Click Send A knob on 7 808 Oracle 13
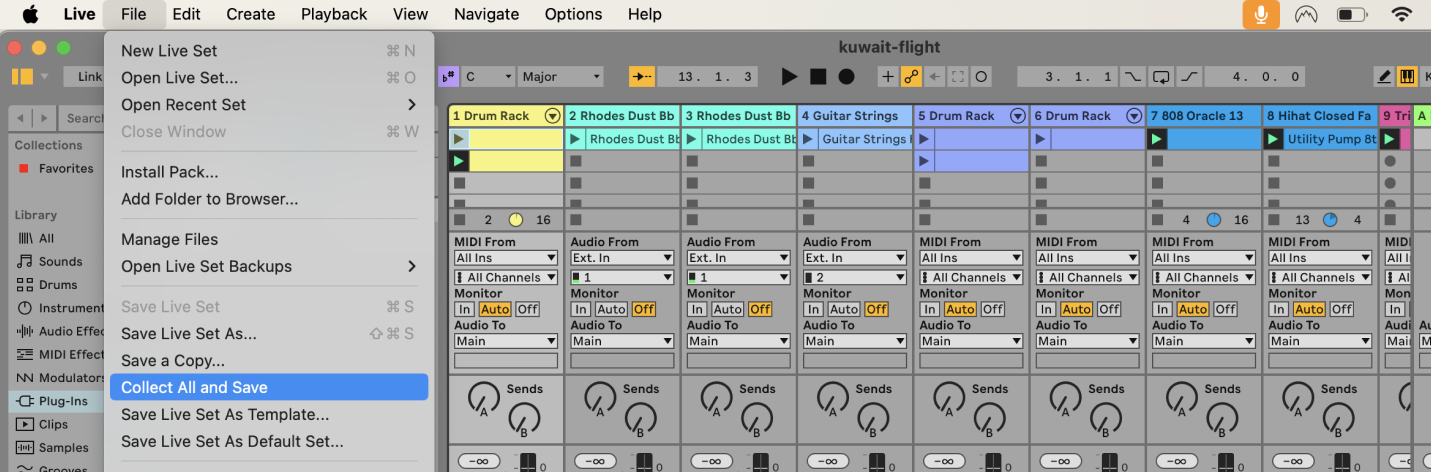Image resolution: width=1431 pixels, height=472 pixels. [1181, 397]
